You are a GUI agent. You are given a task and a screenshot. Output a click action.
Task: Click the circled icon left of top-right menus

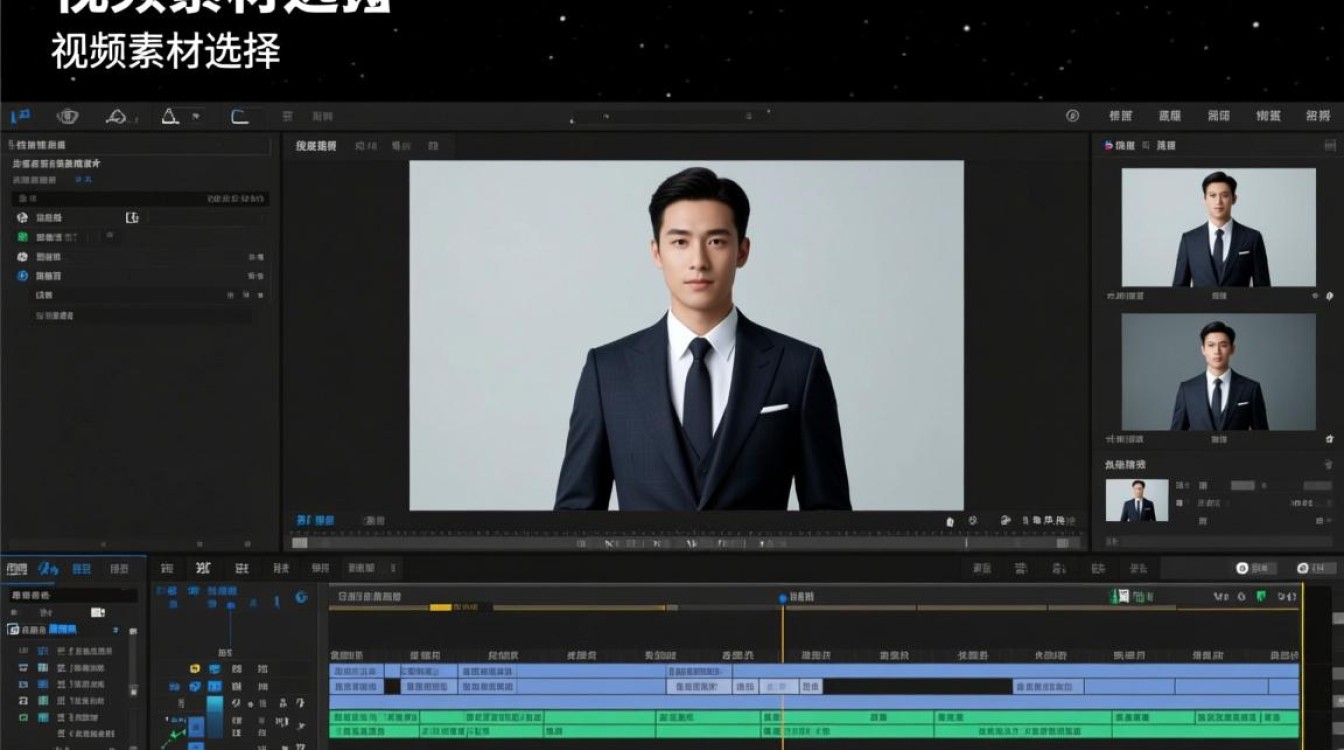point(1073,116)
